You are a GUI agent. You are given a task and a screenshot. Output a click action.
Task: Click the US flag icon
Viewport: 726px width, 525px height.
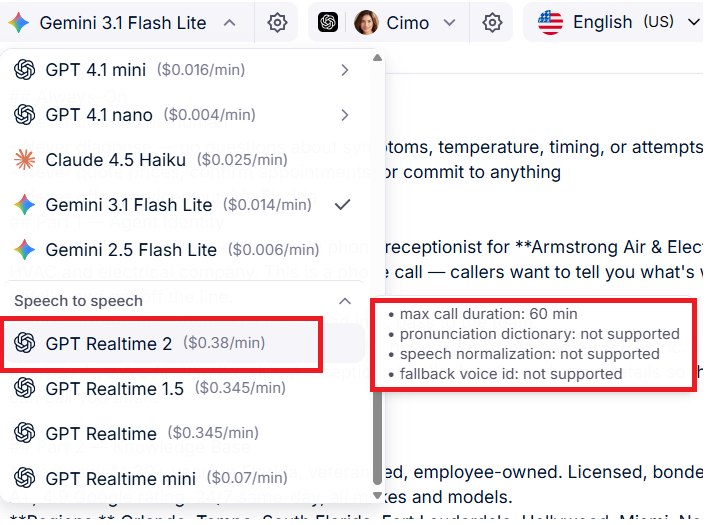click(x=550, y=22)
